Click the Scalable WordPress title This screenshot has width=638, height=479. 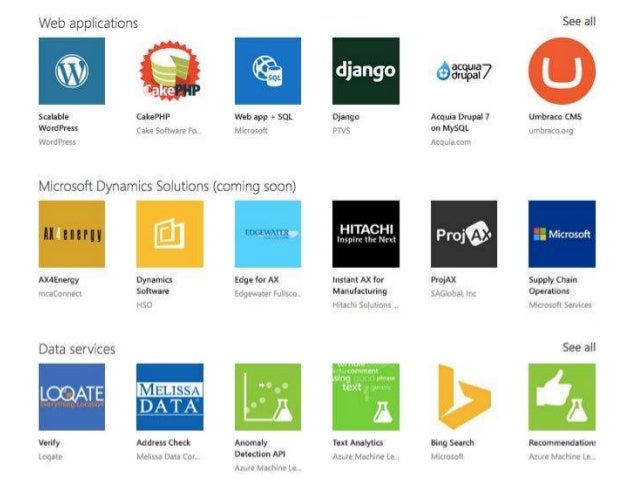click(x=58, y=122)
